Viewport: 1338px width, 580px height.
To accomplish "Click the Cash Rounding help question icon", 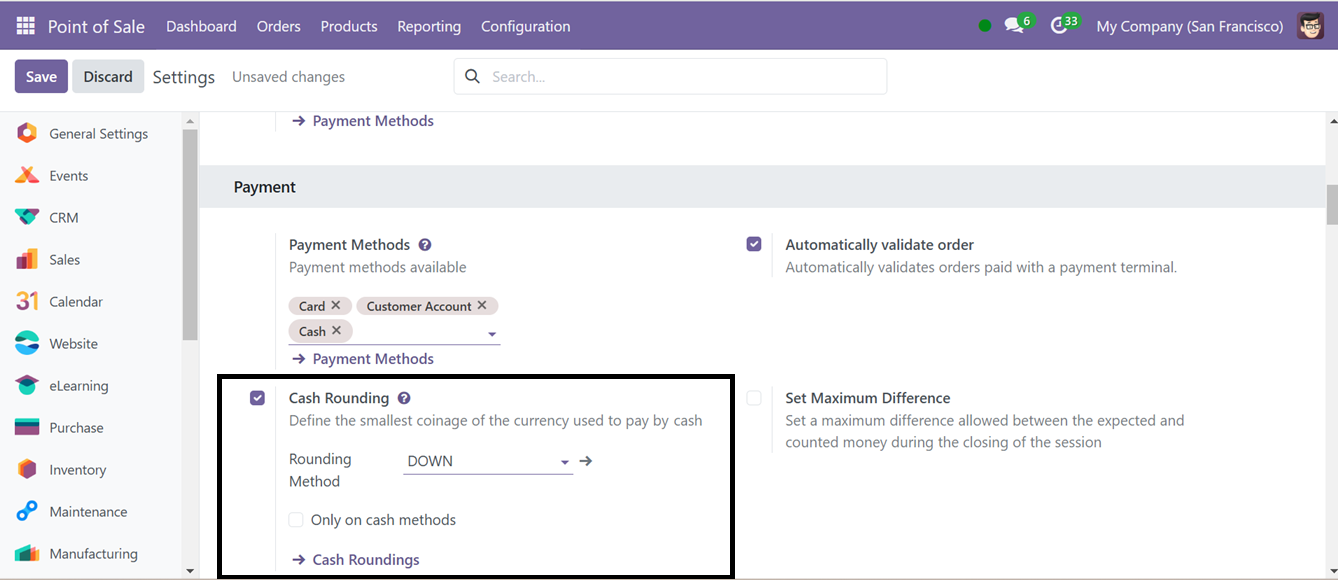I will coord(404,398).
